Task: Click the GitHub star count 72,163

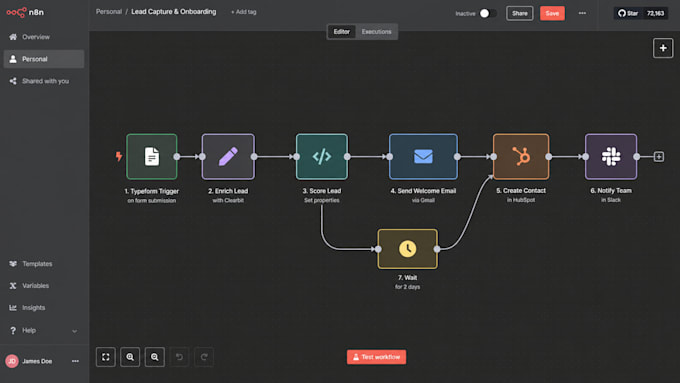Action: [x=655, y=13]
